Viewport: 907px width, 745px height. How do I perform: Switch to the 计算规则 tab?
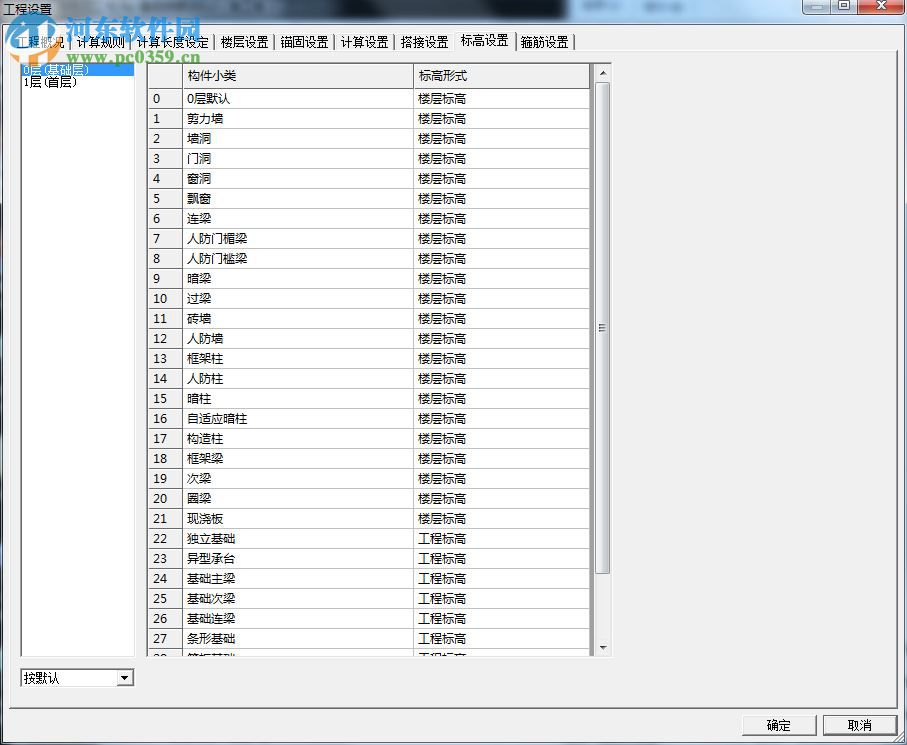point(101,42)
